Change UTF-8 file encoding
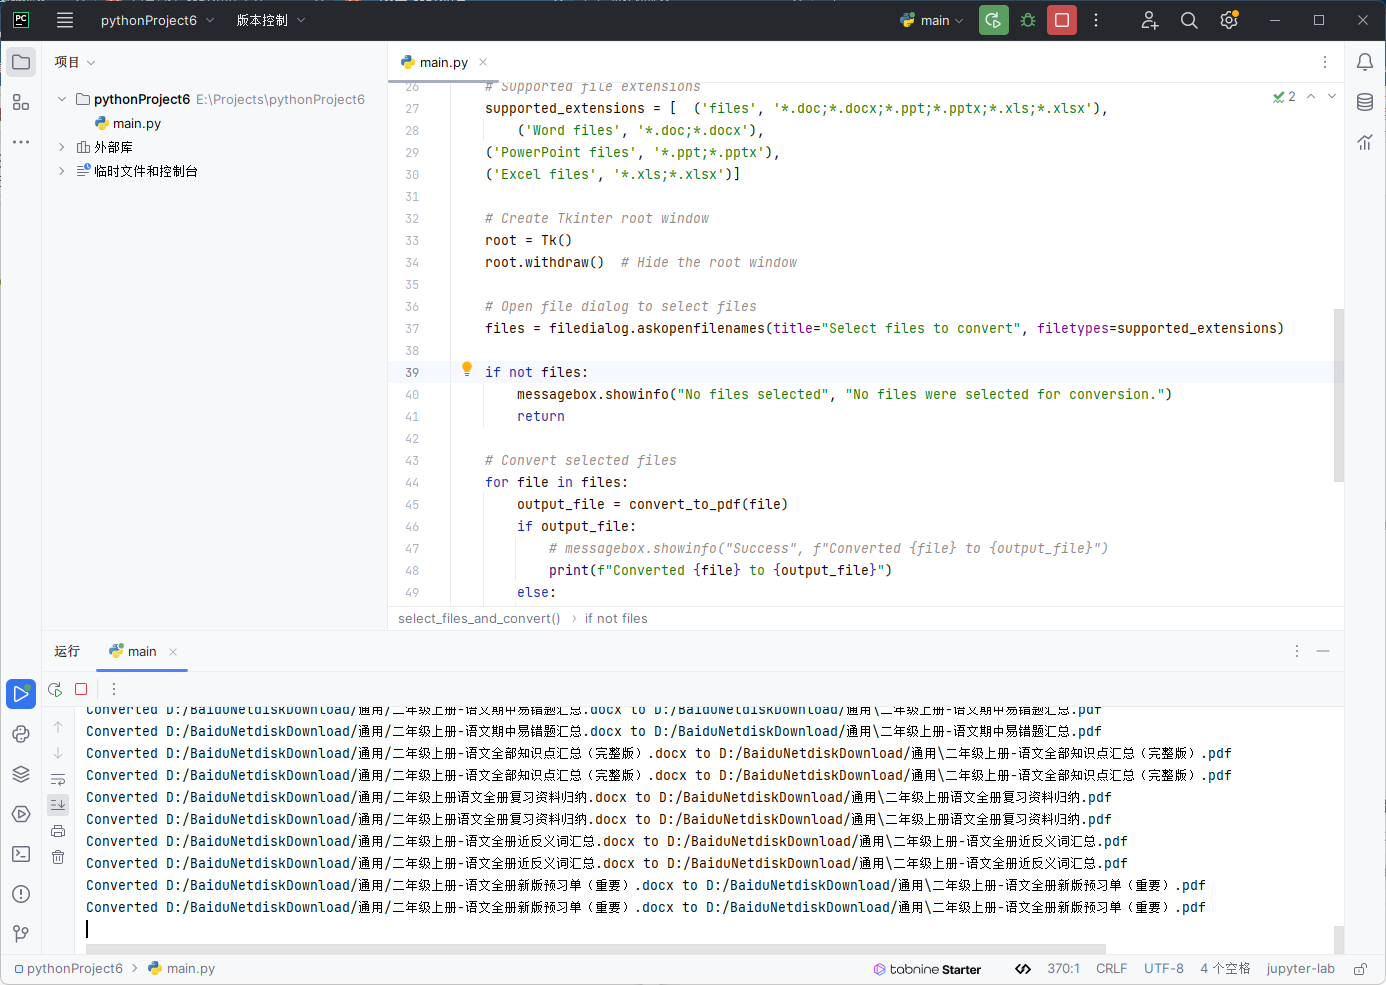1386x985 pixels. click(x=1164, y=969)
